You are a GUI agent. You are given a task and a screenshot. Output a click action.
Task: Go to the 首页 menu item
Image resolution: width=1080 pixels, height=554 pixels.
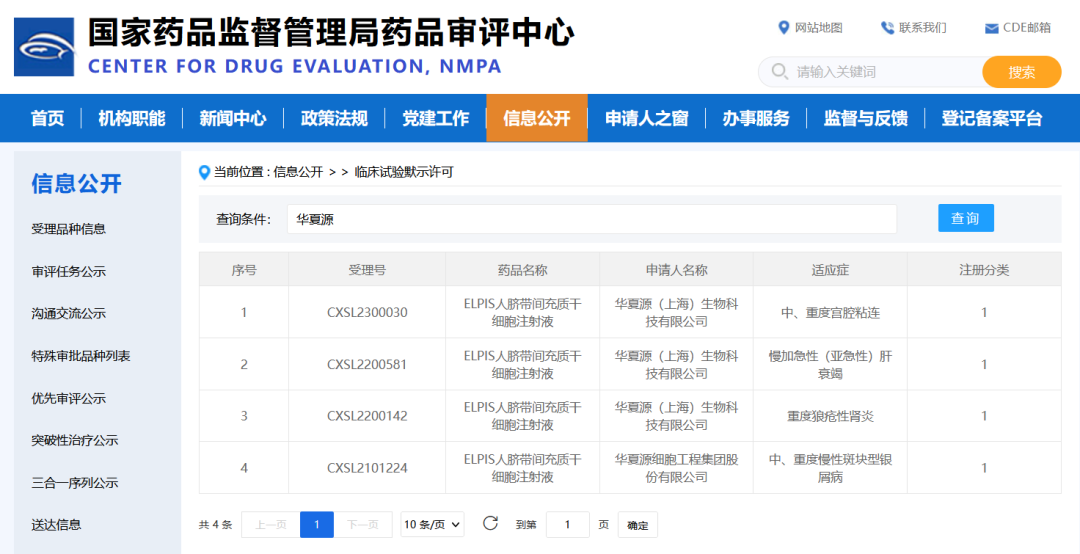click(x=48, y=118)
